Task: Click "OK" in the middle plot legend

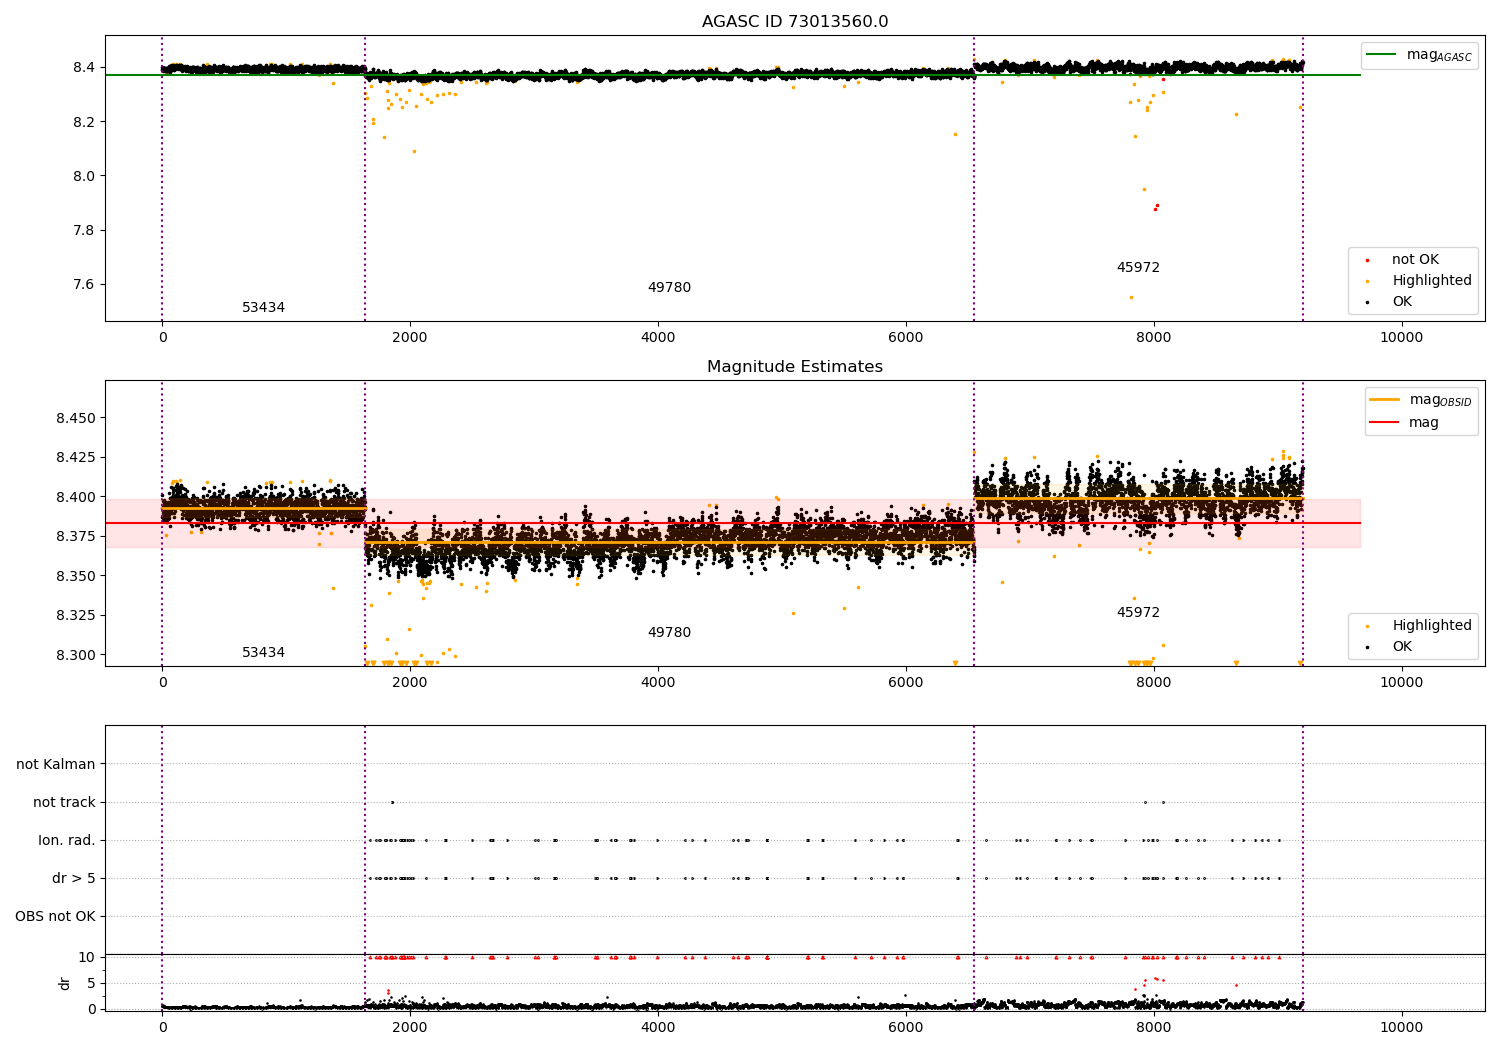Action: 1402,647
